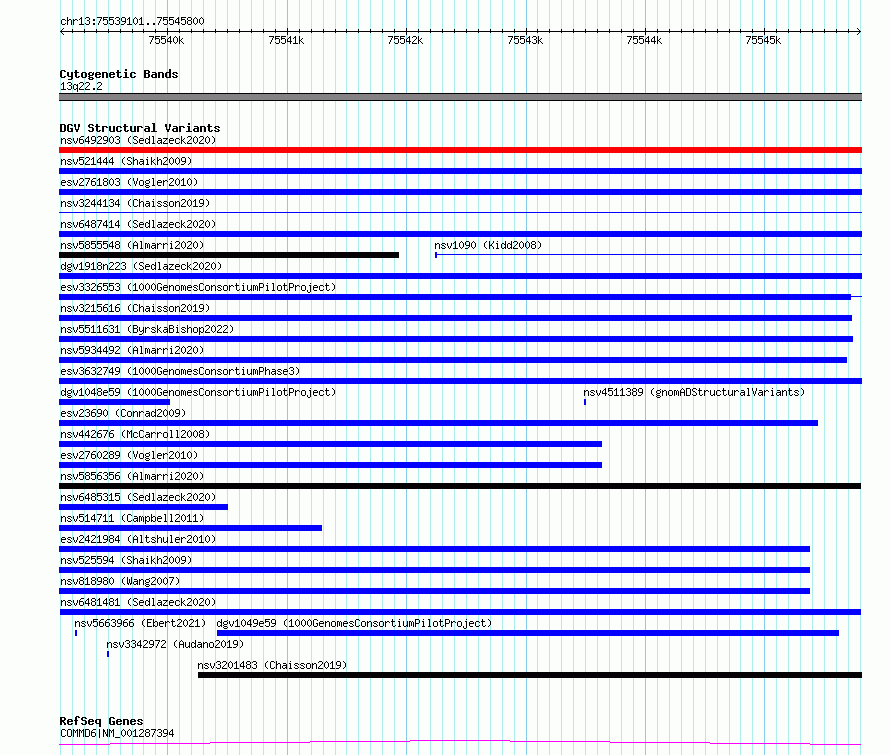Image resolution: width=890 pixels, height=755 pixels.
Task: Click the DGV Structural Variants track title
Action: (x=140, y=128)
